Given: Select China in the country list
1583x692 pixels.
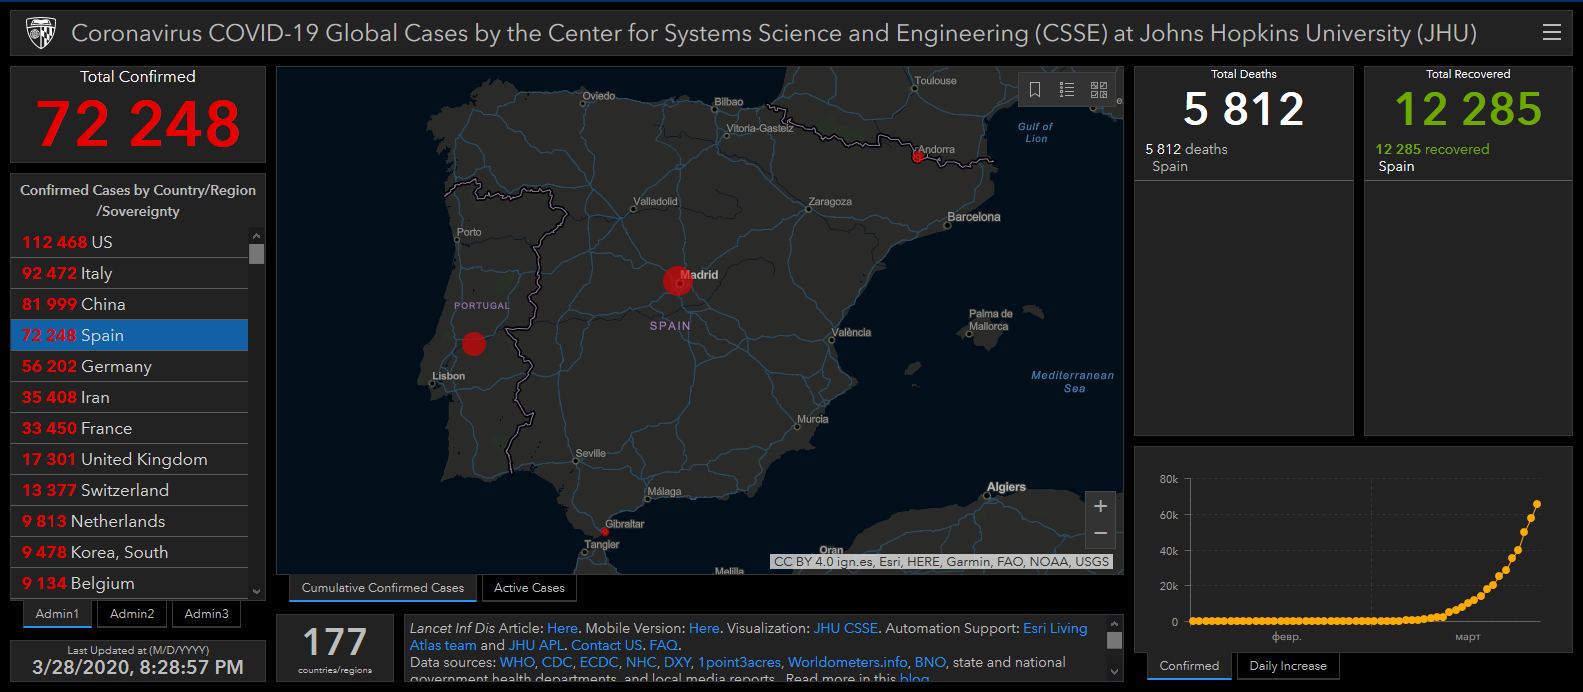Looking at the screenshot, I should pyautogui.click(x=129, y=304).
